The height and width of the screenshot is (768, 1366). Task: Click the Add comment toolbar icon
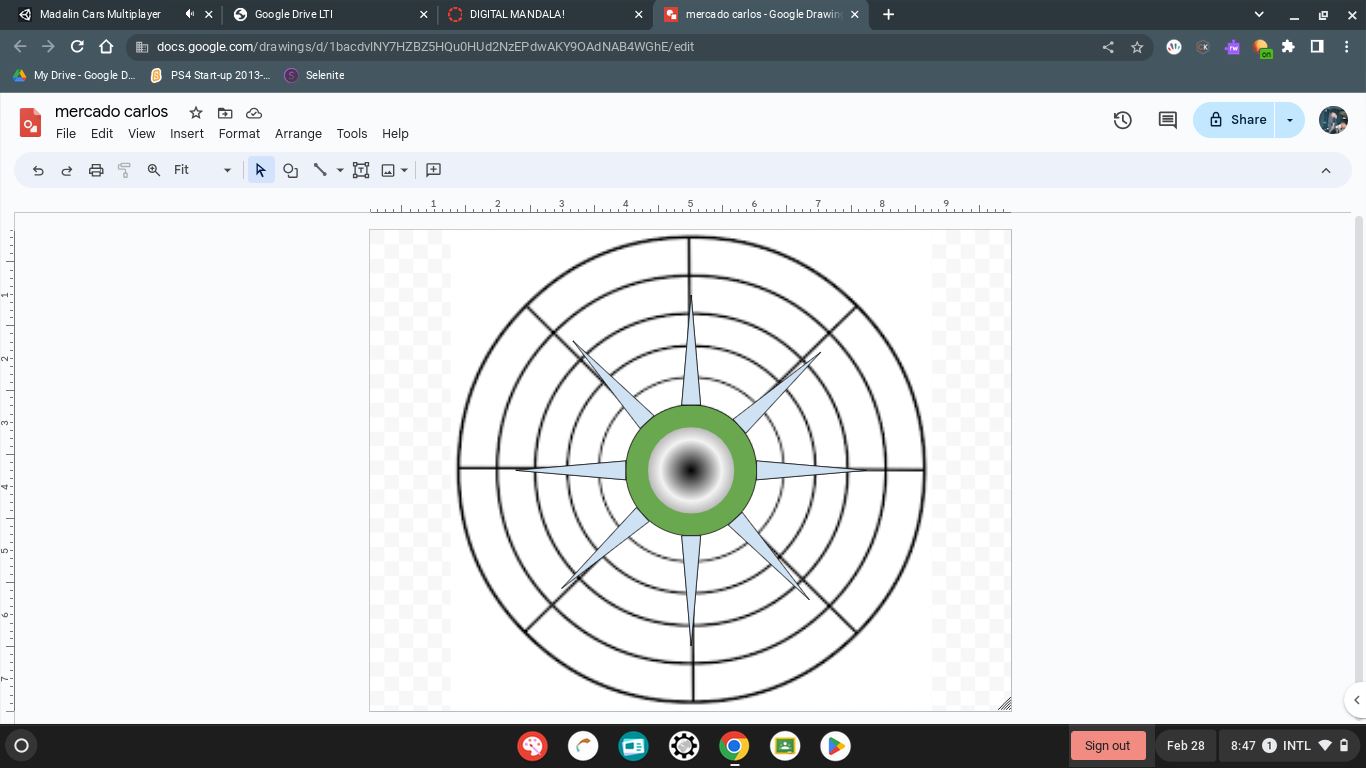tap(433, 170)
